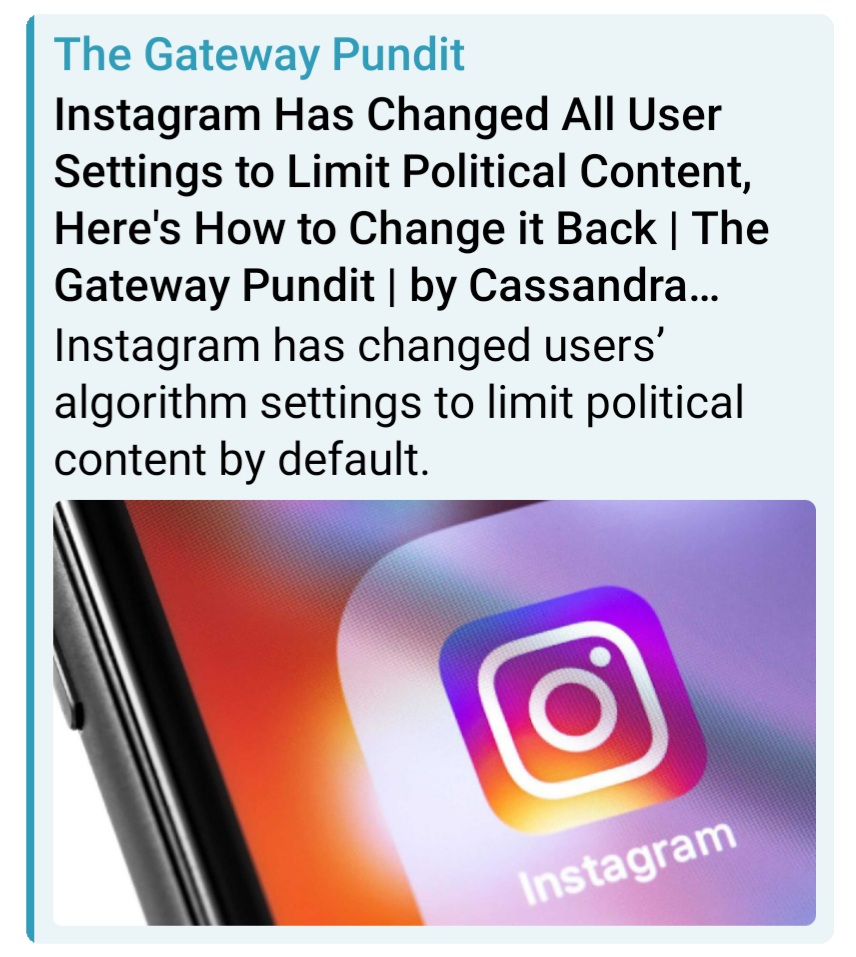This screenshot has width=856, height=957.
Task: Click headline text "Settings to Limit Political Content,"
Action: point(403,172)
